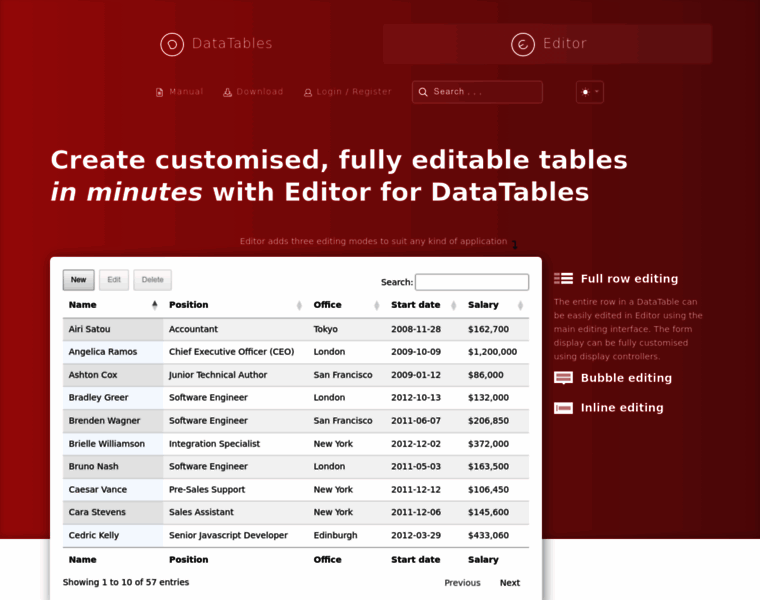
Task: Switch to the DataTables site tab
Action: click(217, 44)
